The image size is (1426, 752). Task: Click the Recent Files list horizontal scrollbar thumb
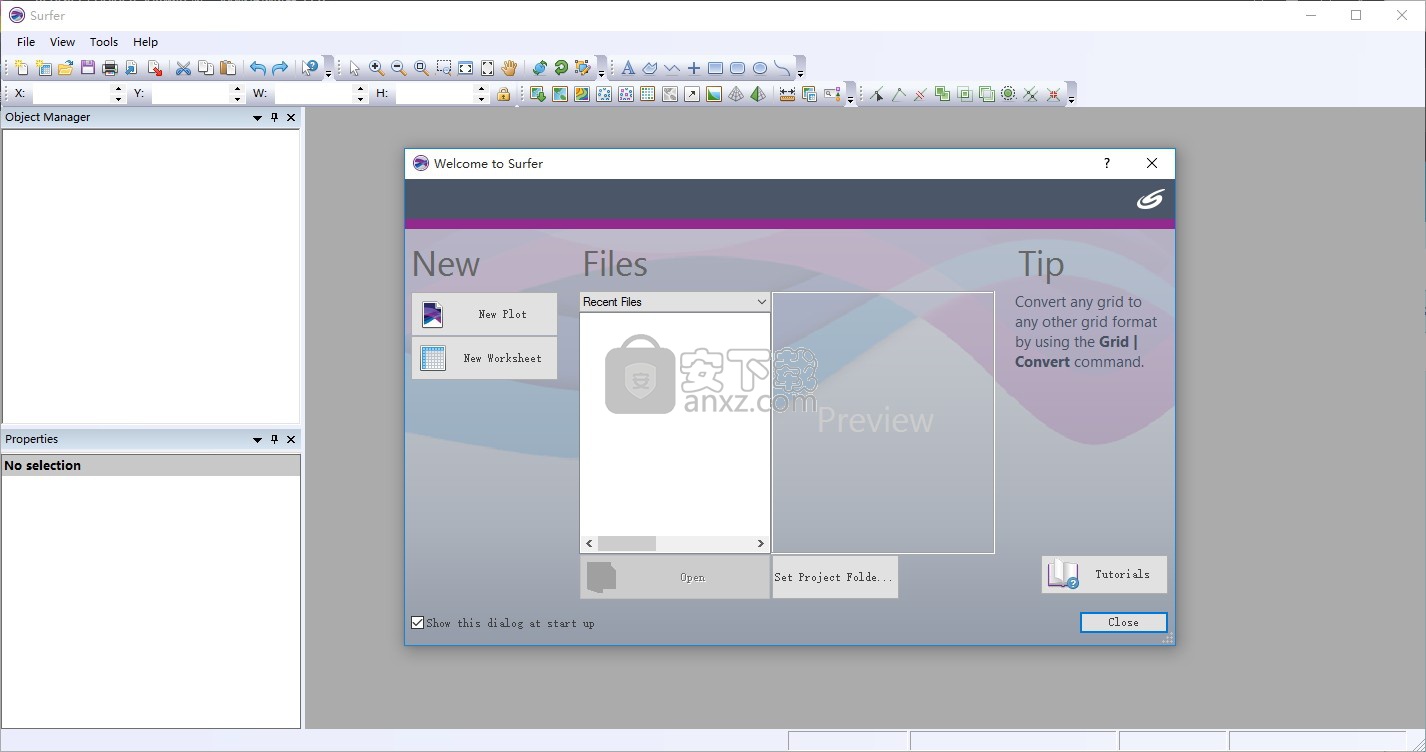pos(627,544)
